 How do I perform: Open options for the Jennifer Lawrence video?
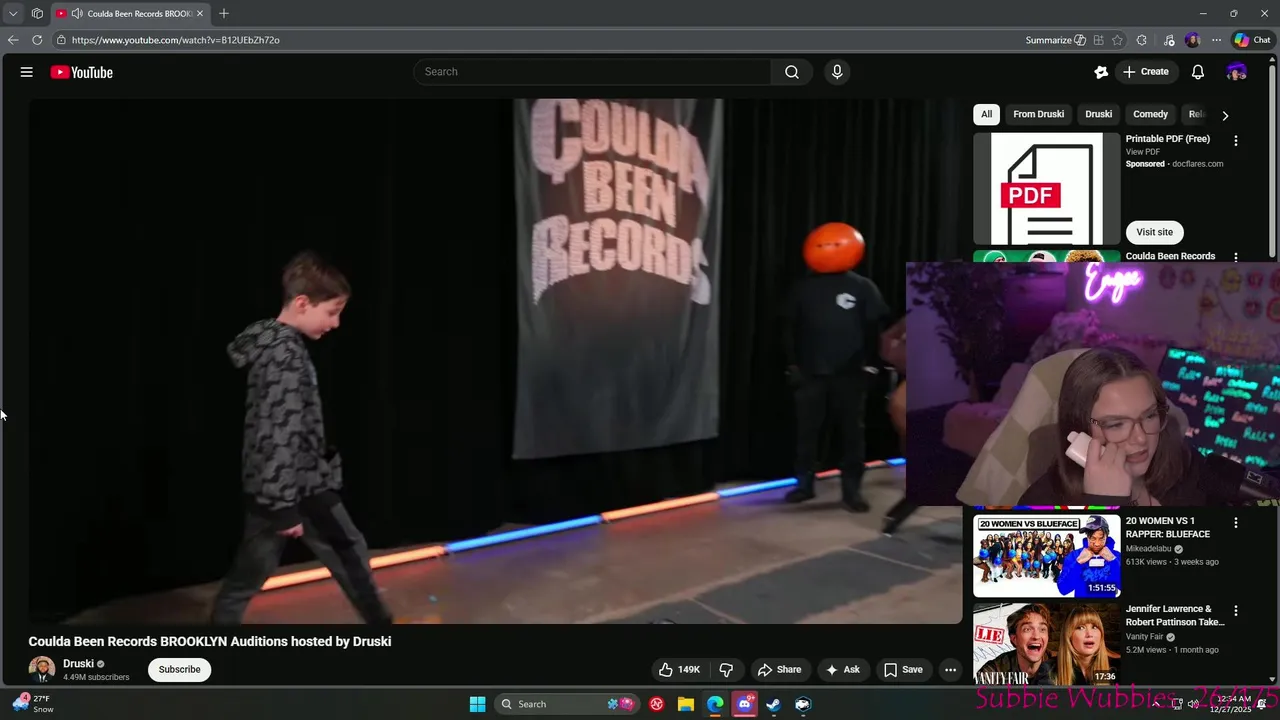(1236, 611)
